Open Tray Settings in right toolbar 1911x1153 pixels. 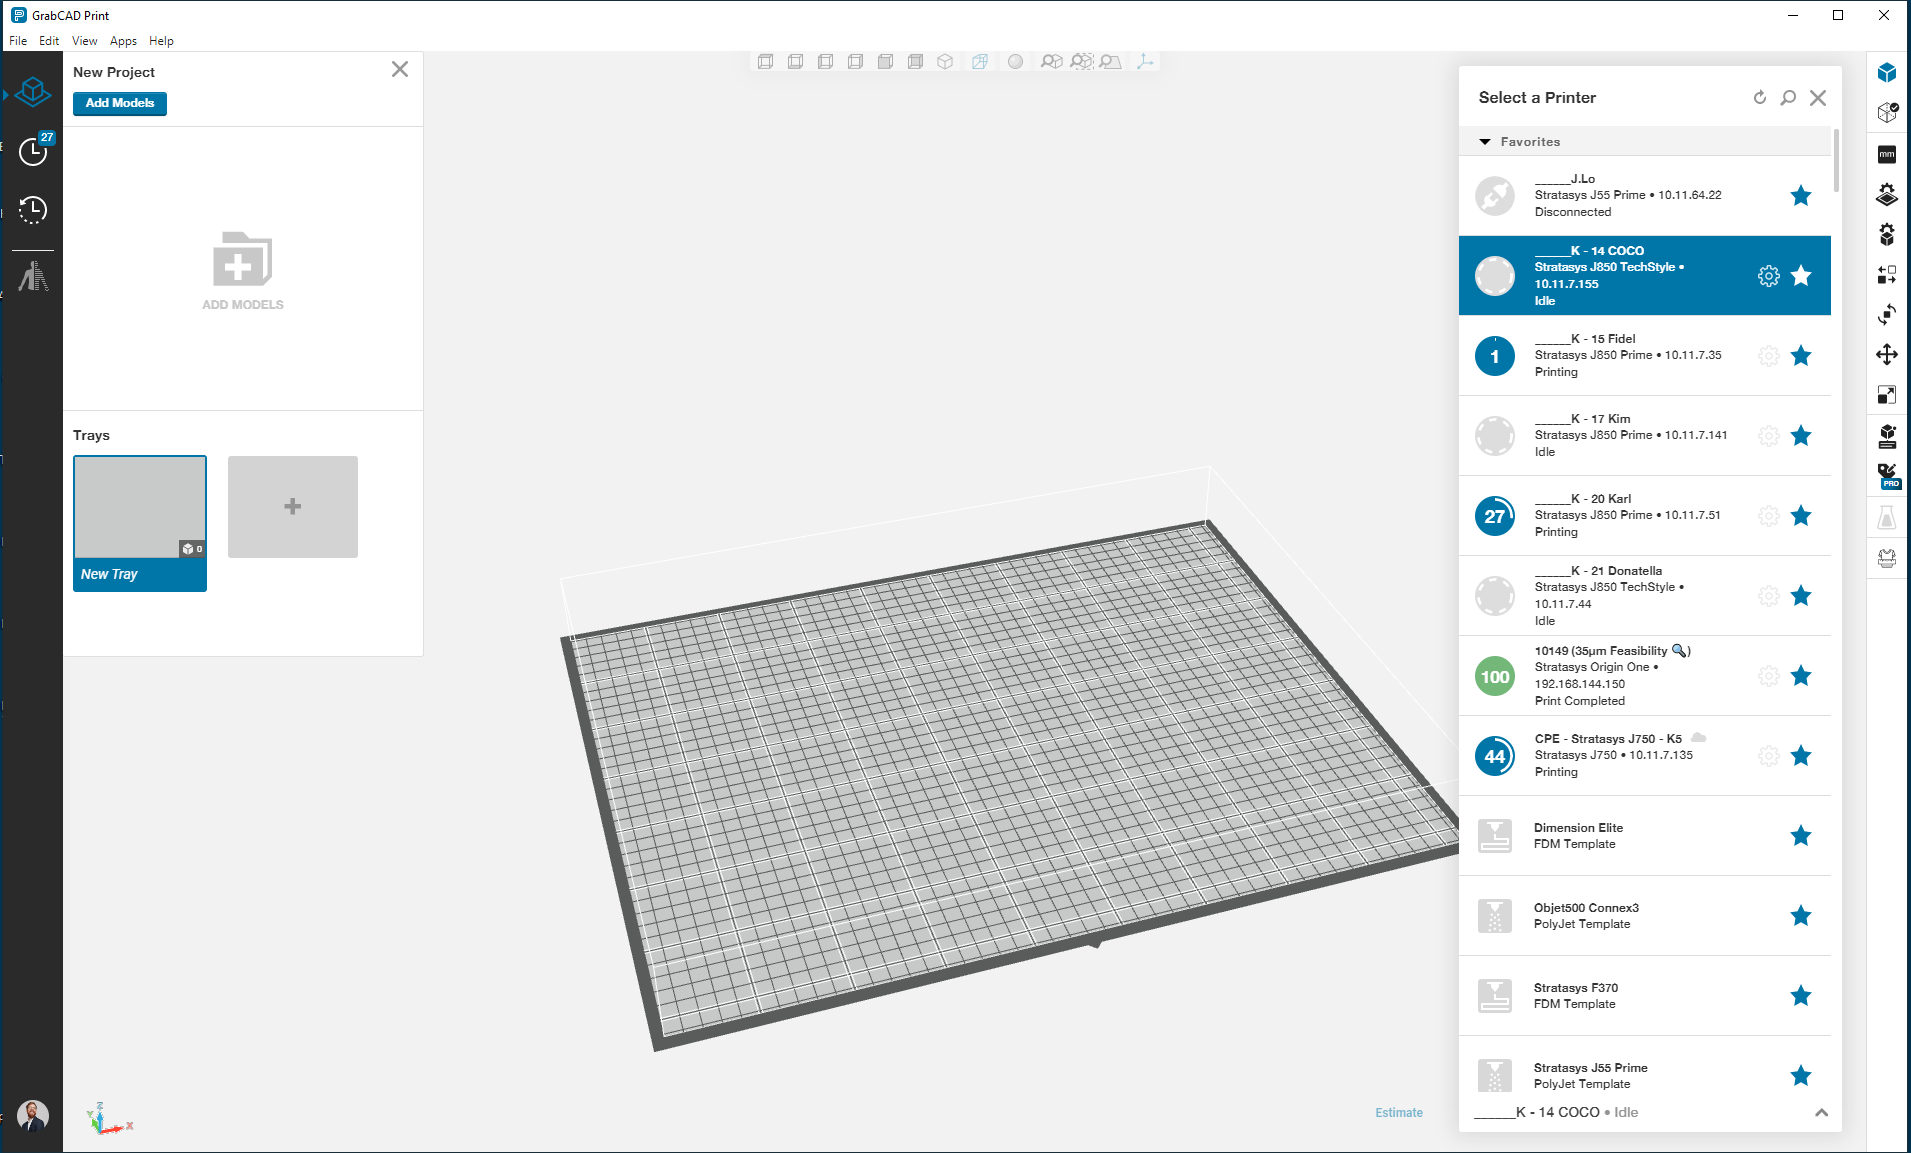[x=1886, y=194]
